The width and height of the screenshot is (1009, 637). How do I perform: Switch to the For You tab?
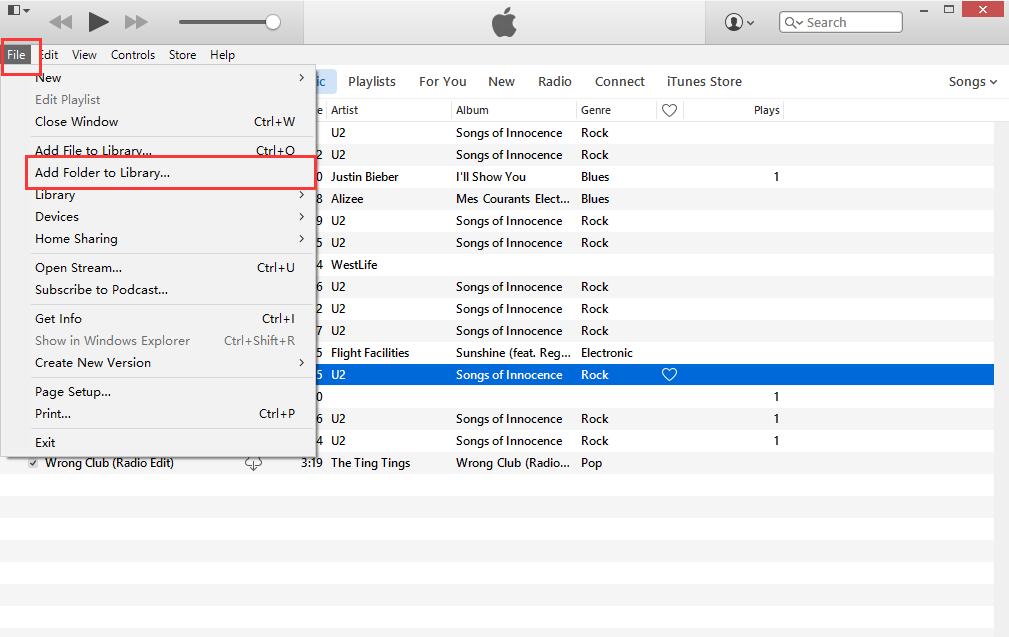tap(442, 82)
